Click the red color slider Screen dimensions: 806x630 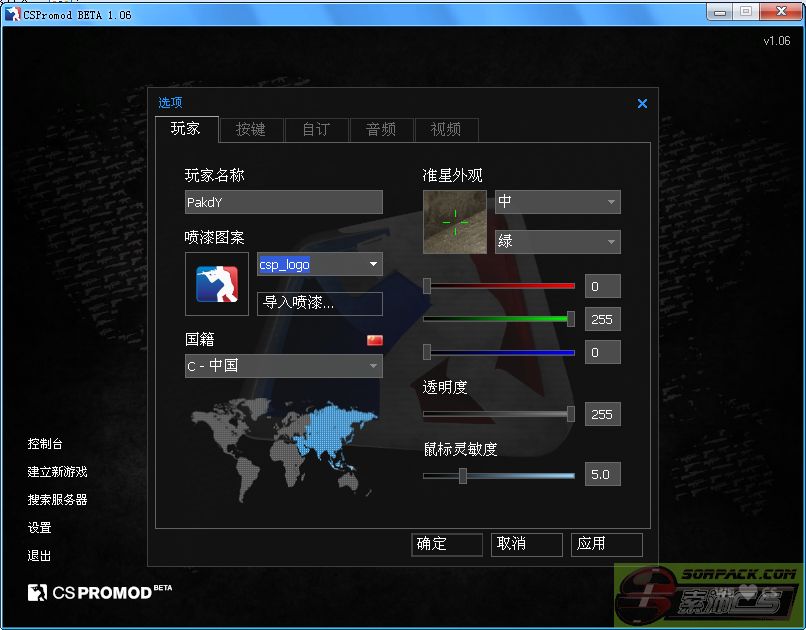click(499, 286)
